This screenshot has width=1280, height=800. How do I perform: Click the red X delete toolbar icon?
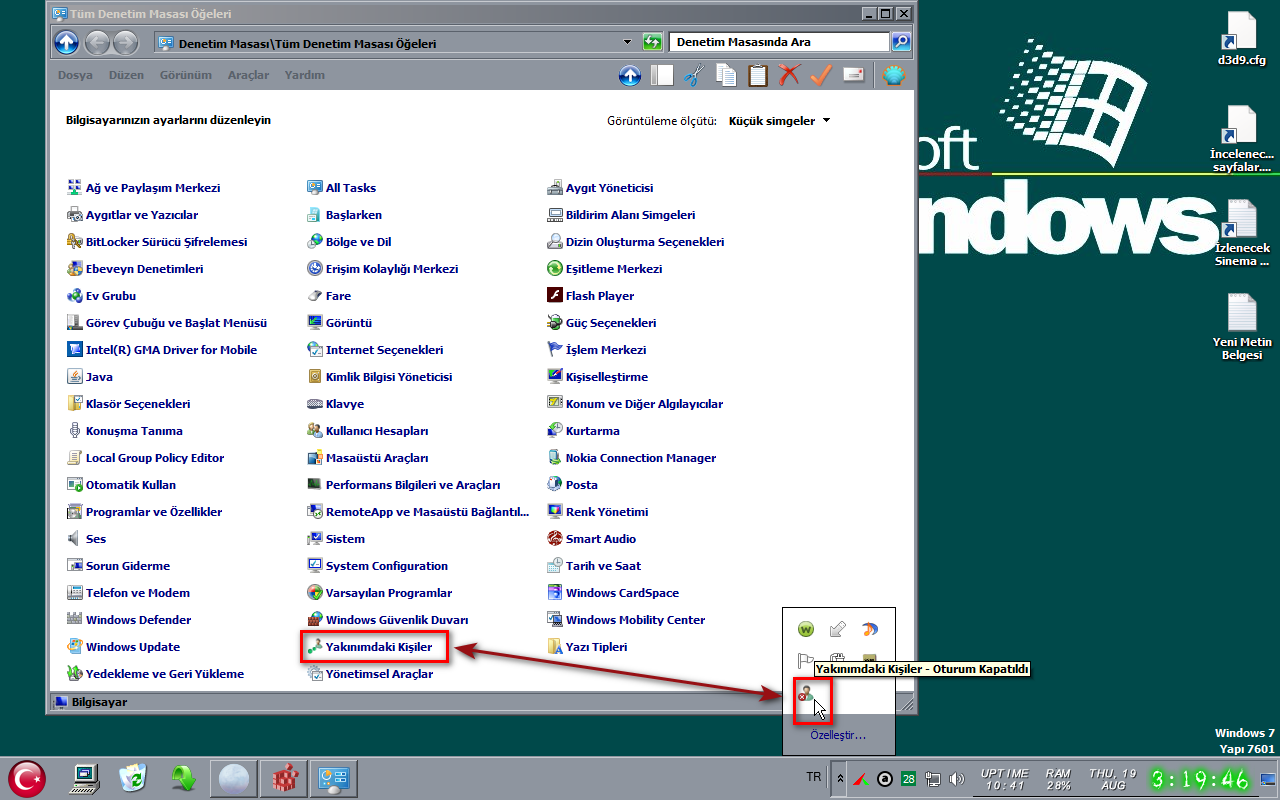coord(789,75)
